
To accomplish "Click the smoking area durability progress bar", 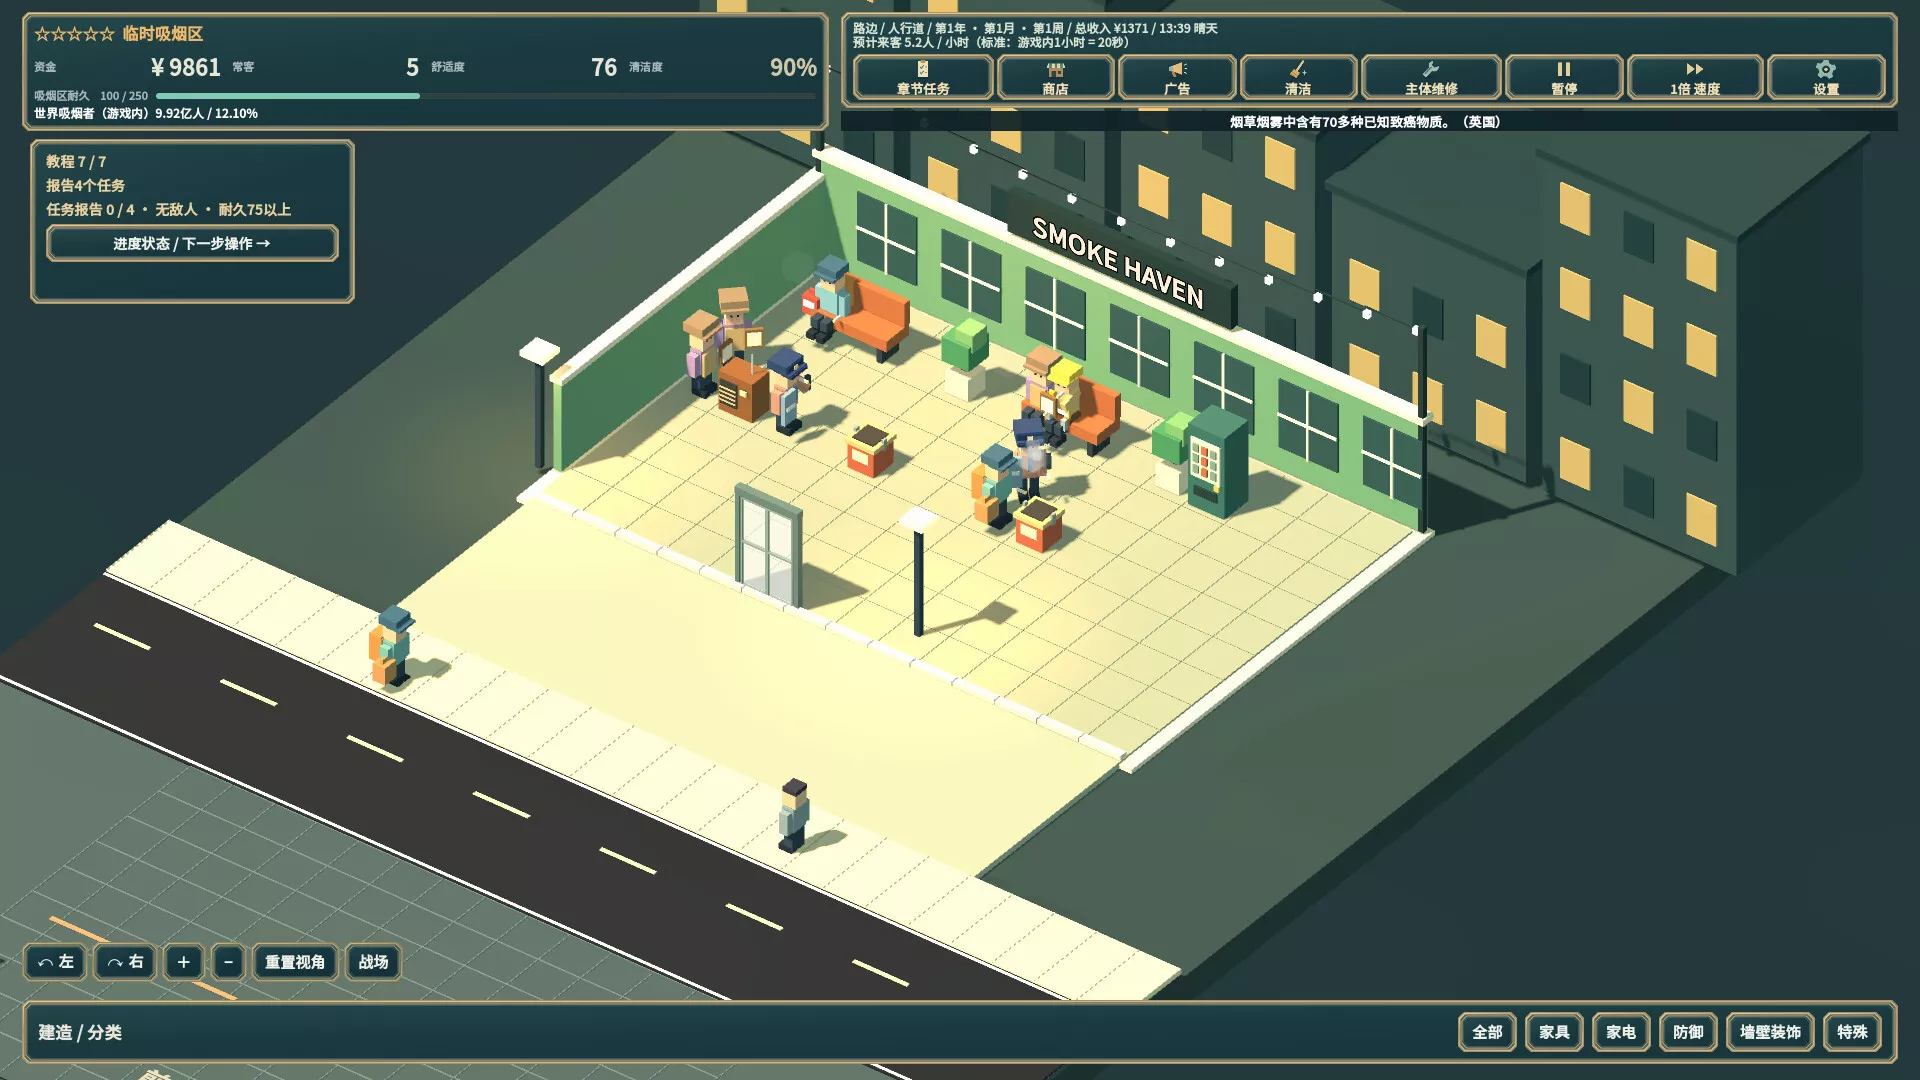I will [x=485, y=96].
